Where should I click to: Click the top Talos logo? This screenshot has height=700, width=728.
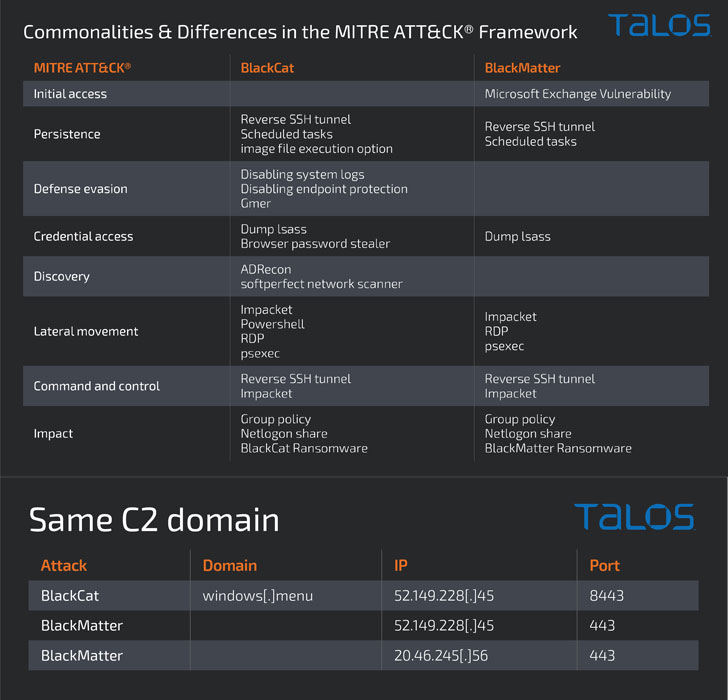(659, 25)
